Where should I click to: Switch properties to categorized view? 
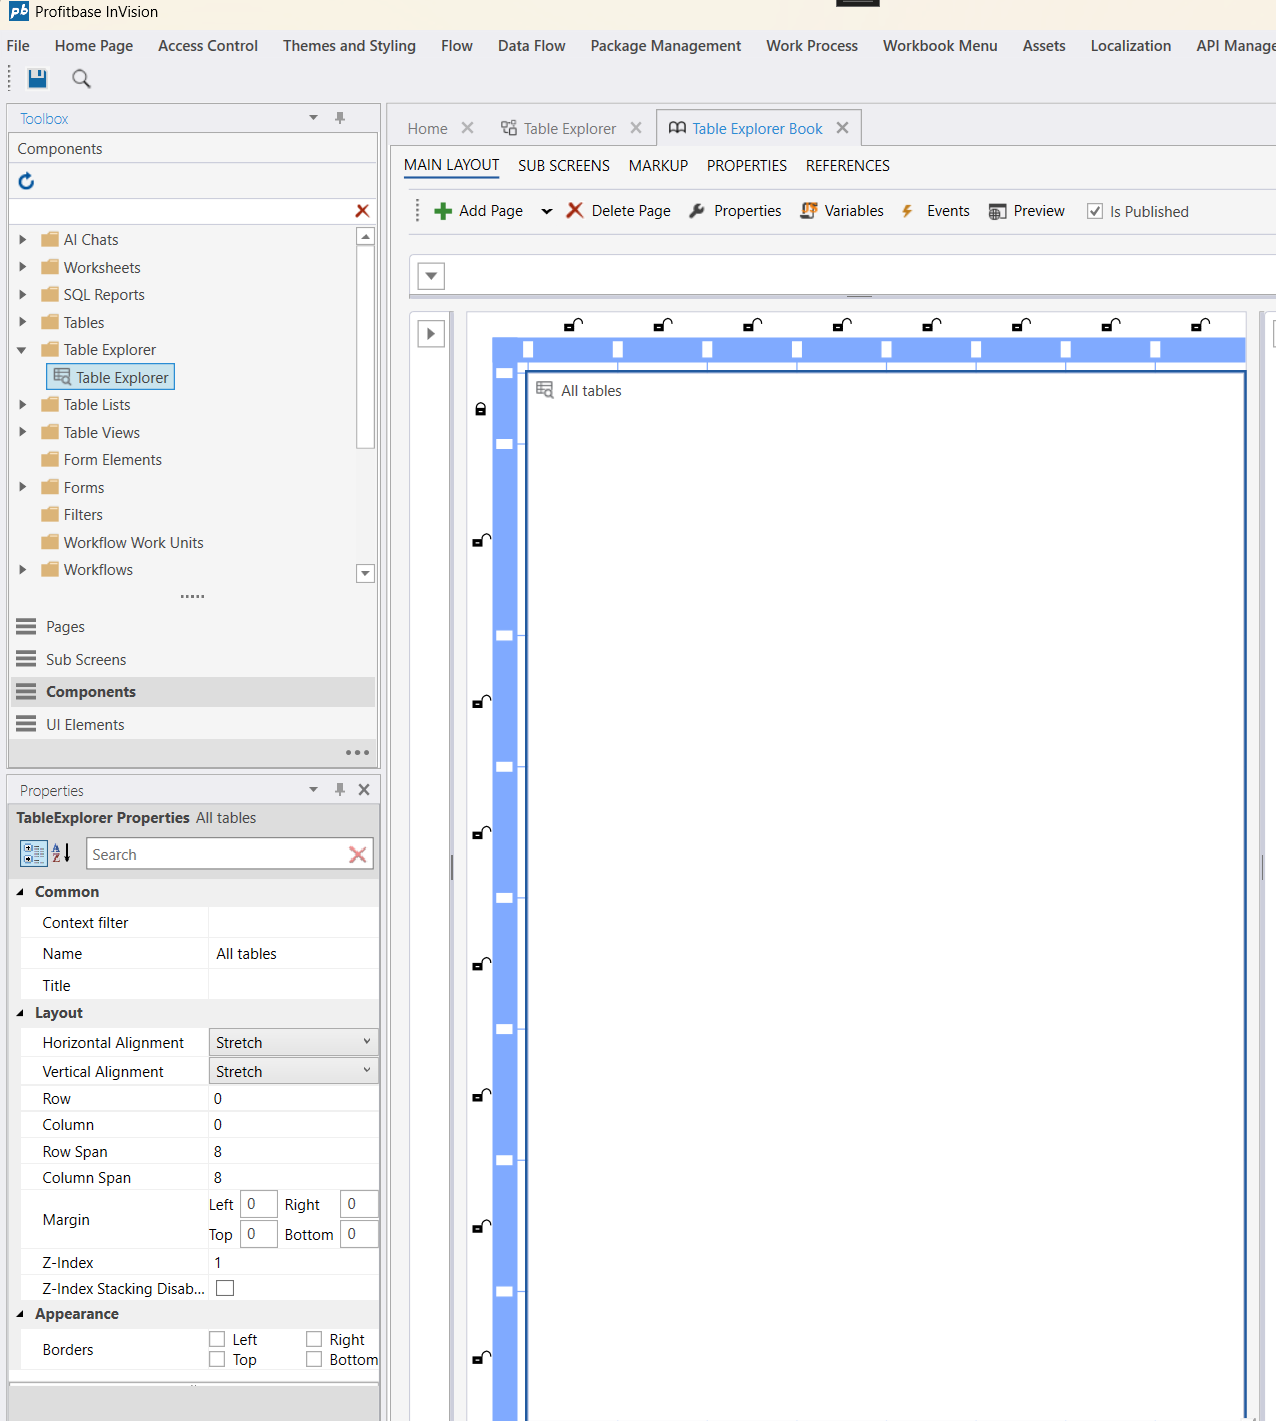pyautogui.click(x=33, y=854)
